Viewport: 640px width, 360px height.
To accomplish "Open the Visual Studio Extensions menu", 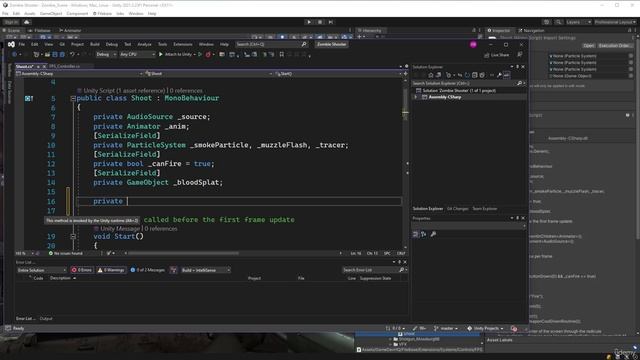I will 183,44.
